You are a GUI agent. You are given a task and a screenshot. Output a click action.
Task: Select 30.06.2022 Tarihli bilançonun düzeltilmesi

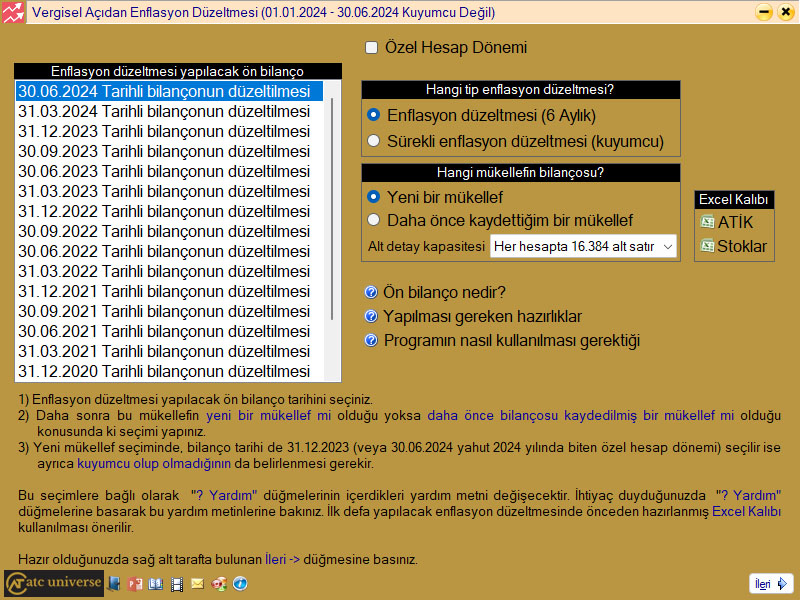click(169, 251)
